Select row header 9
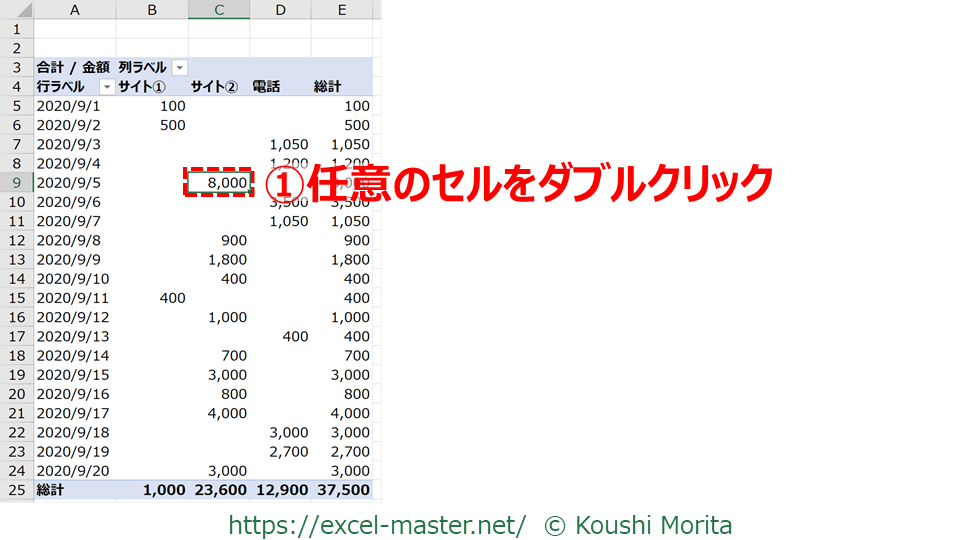Viewport: 960px width, 540px height. click(x=16, y=183)
